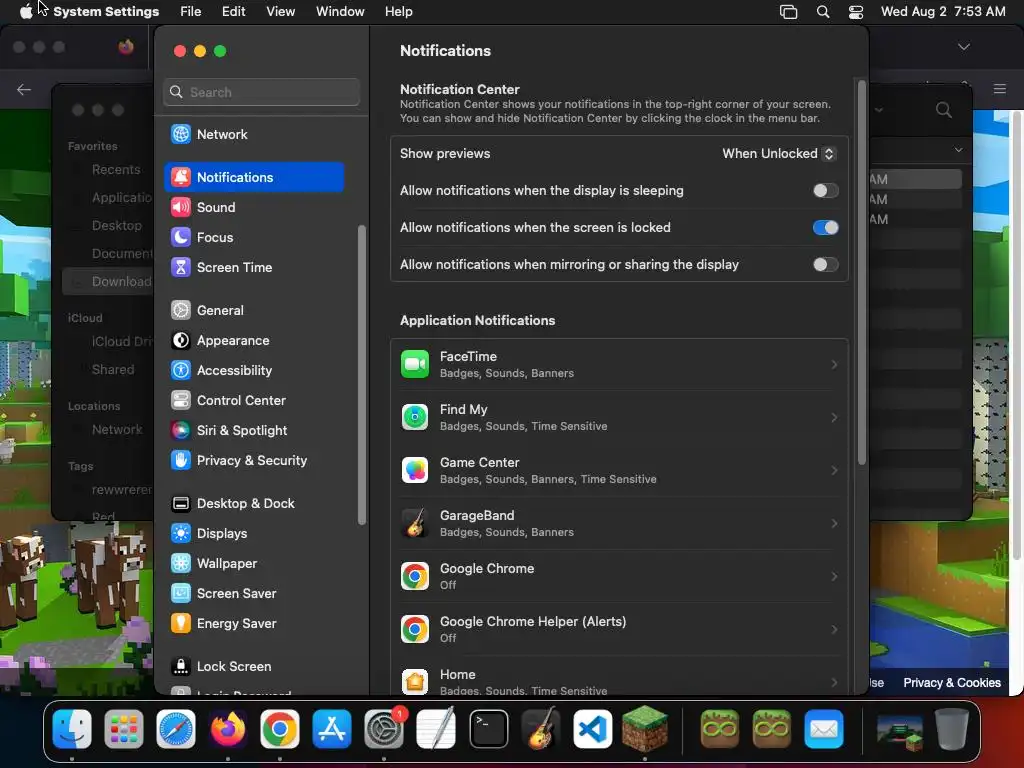Image resolution: width=1024 pixels, height=768 pixels.
Task: Open Desktop & Dock settings
Action: [254, 504]
